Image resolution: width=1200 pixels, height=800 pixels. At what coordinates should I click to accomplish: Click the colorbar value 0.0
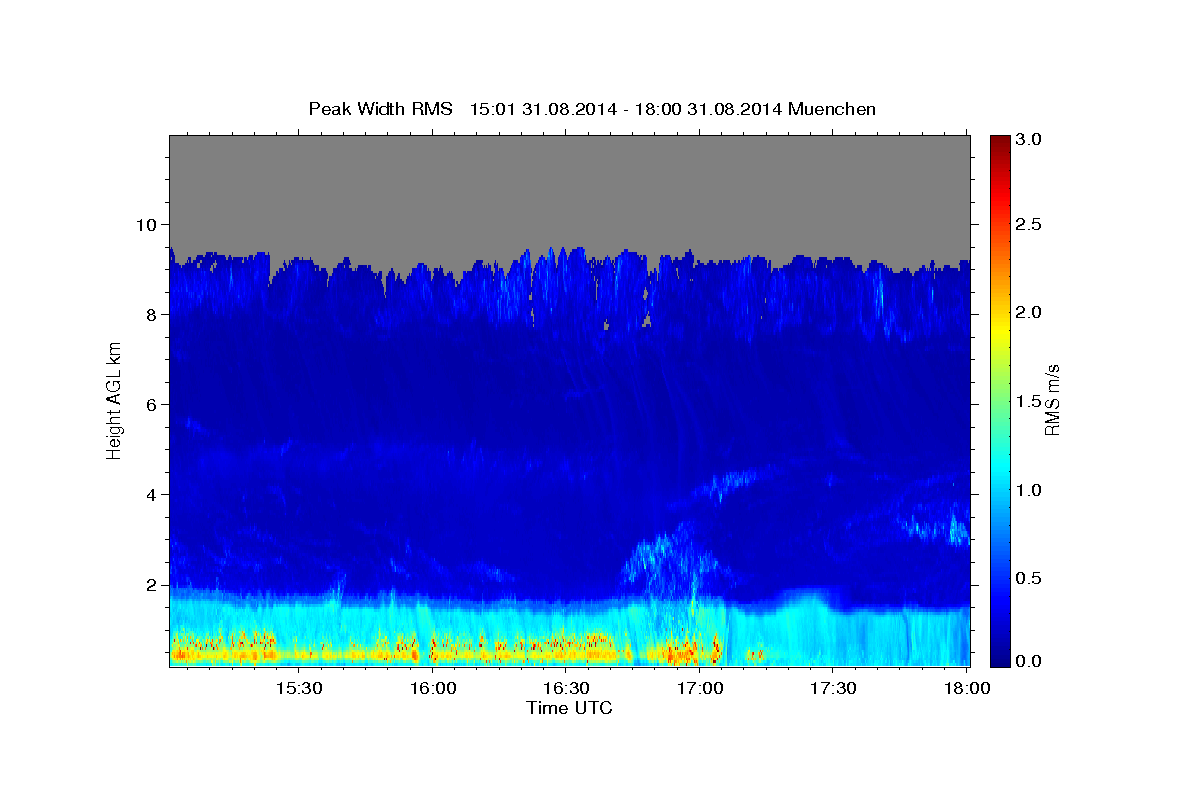1031,662
